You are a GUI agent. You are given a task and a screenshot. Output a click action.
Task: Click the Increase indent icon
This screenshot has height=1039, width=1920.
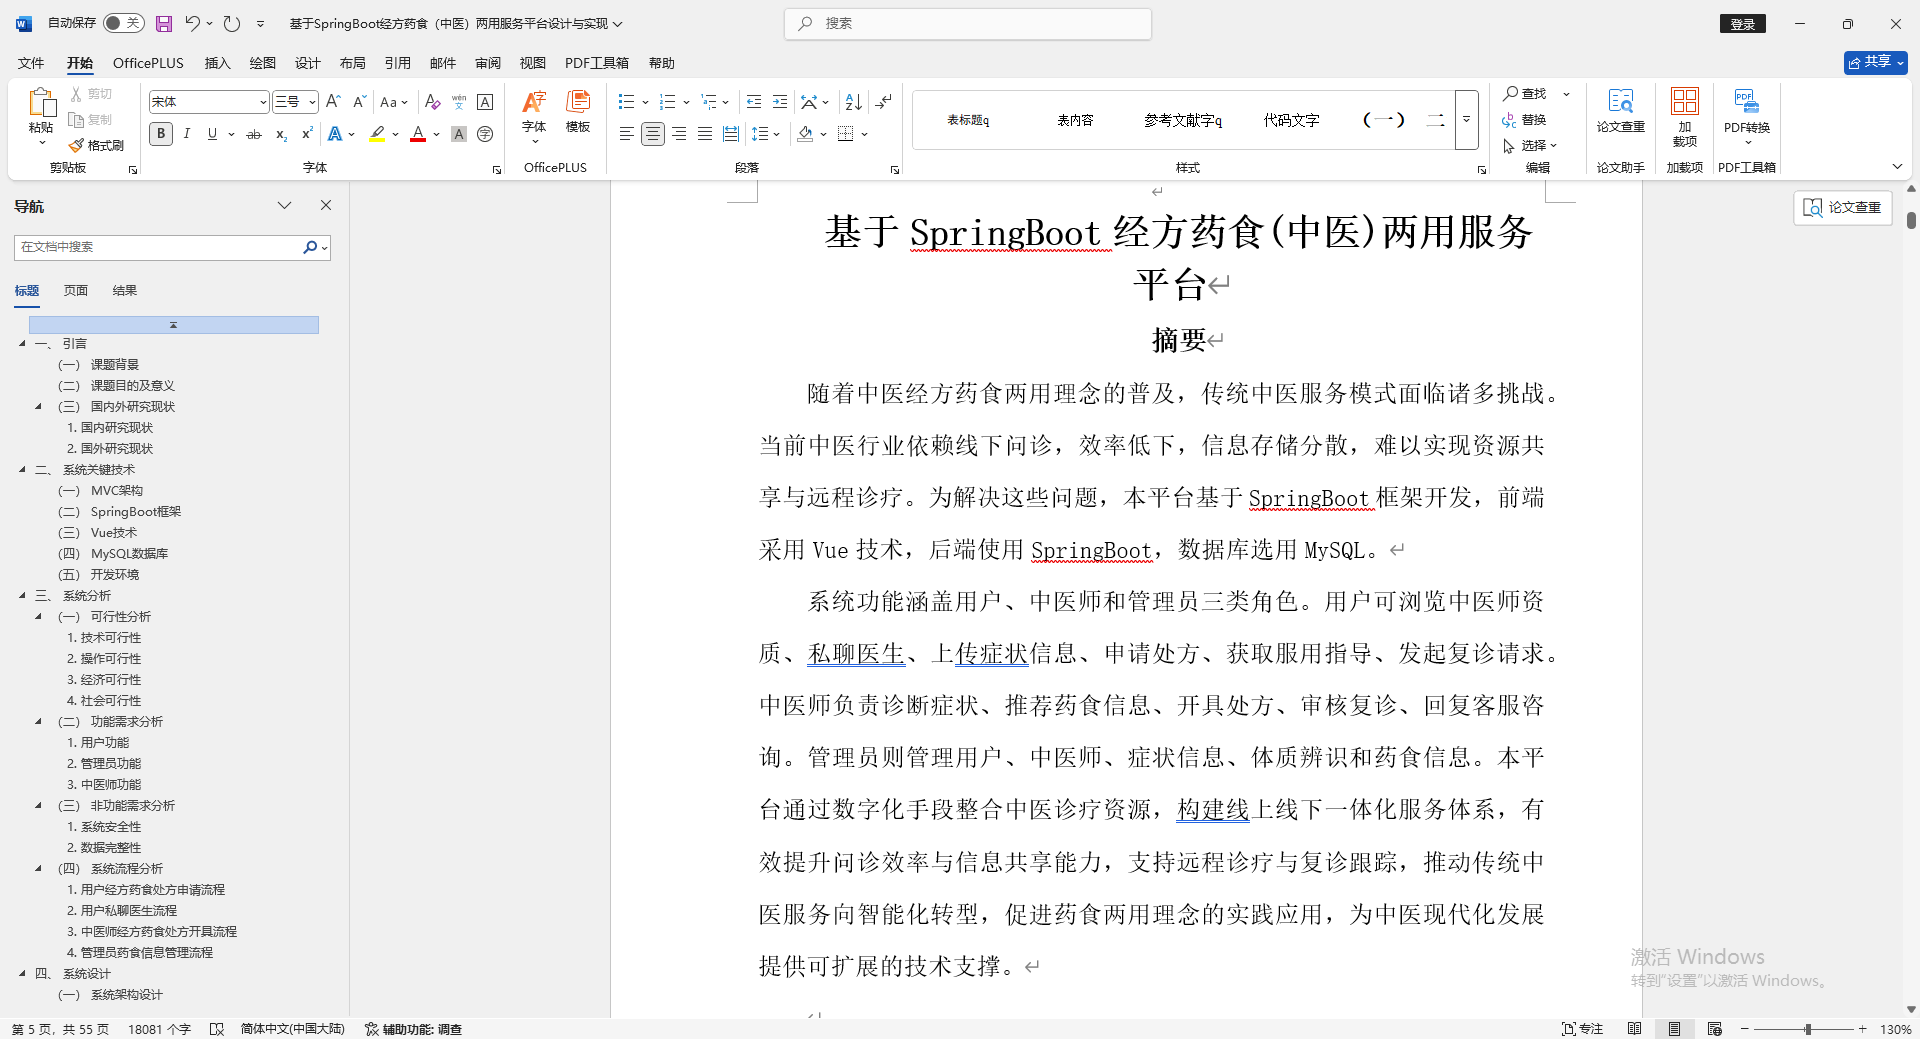pos(780,102)
